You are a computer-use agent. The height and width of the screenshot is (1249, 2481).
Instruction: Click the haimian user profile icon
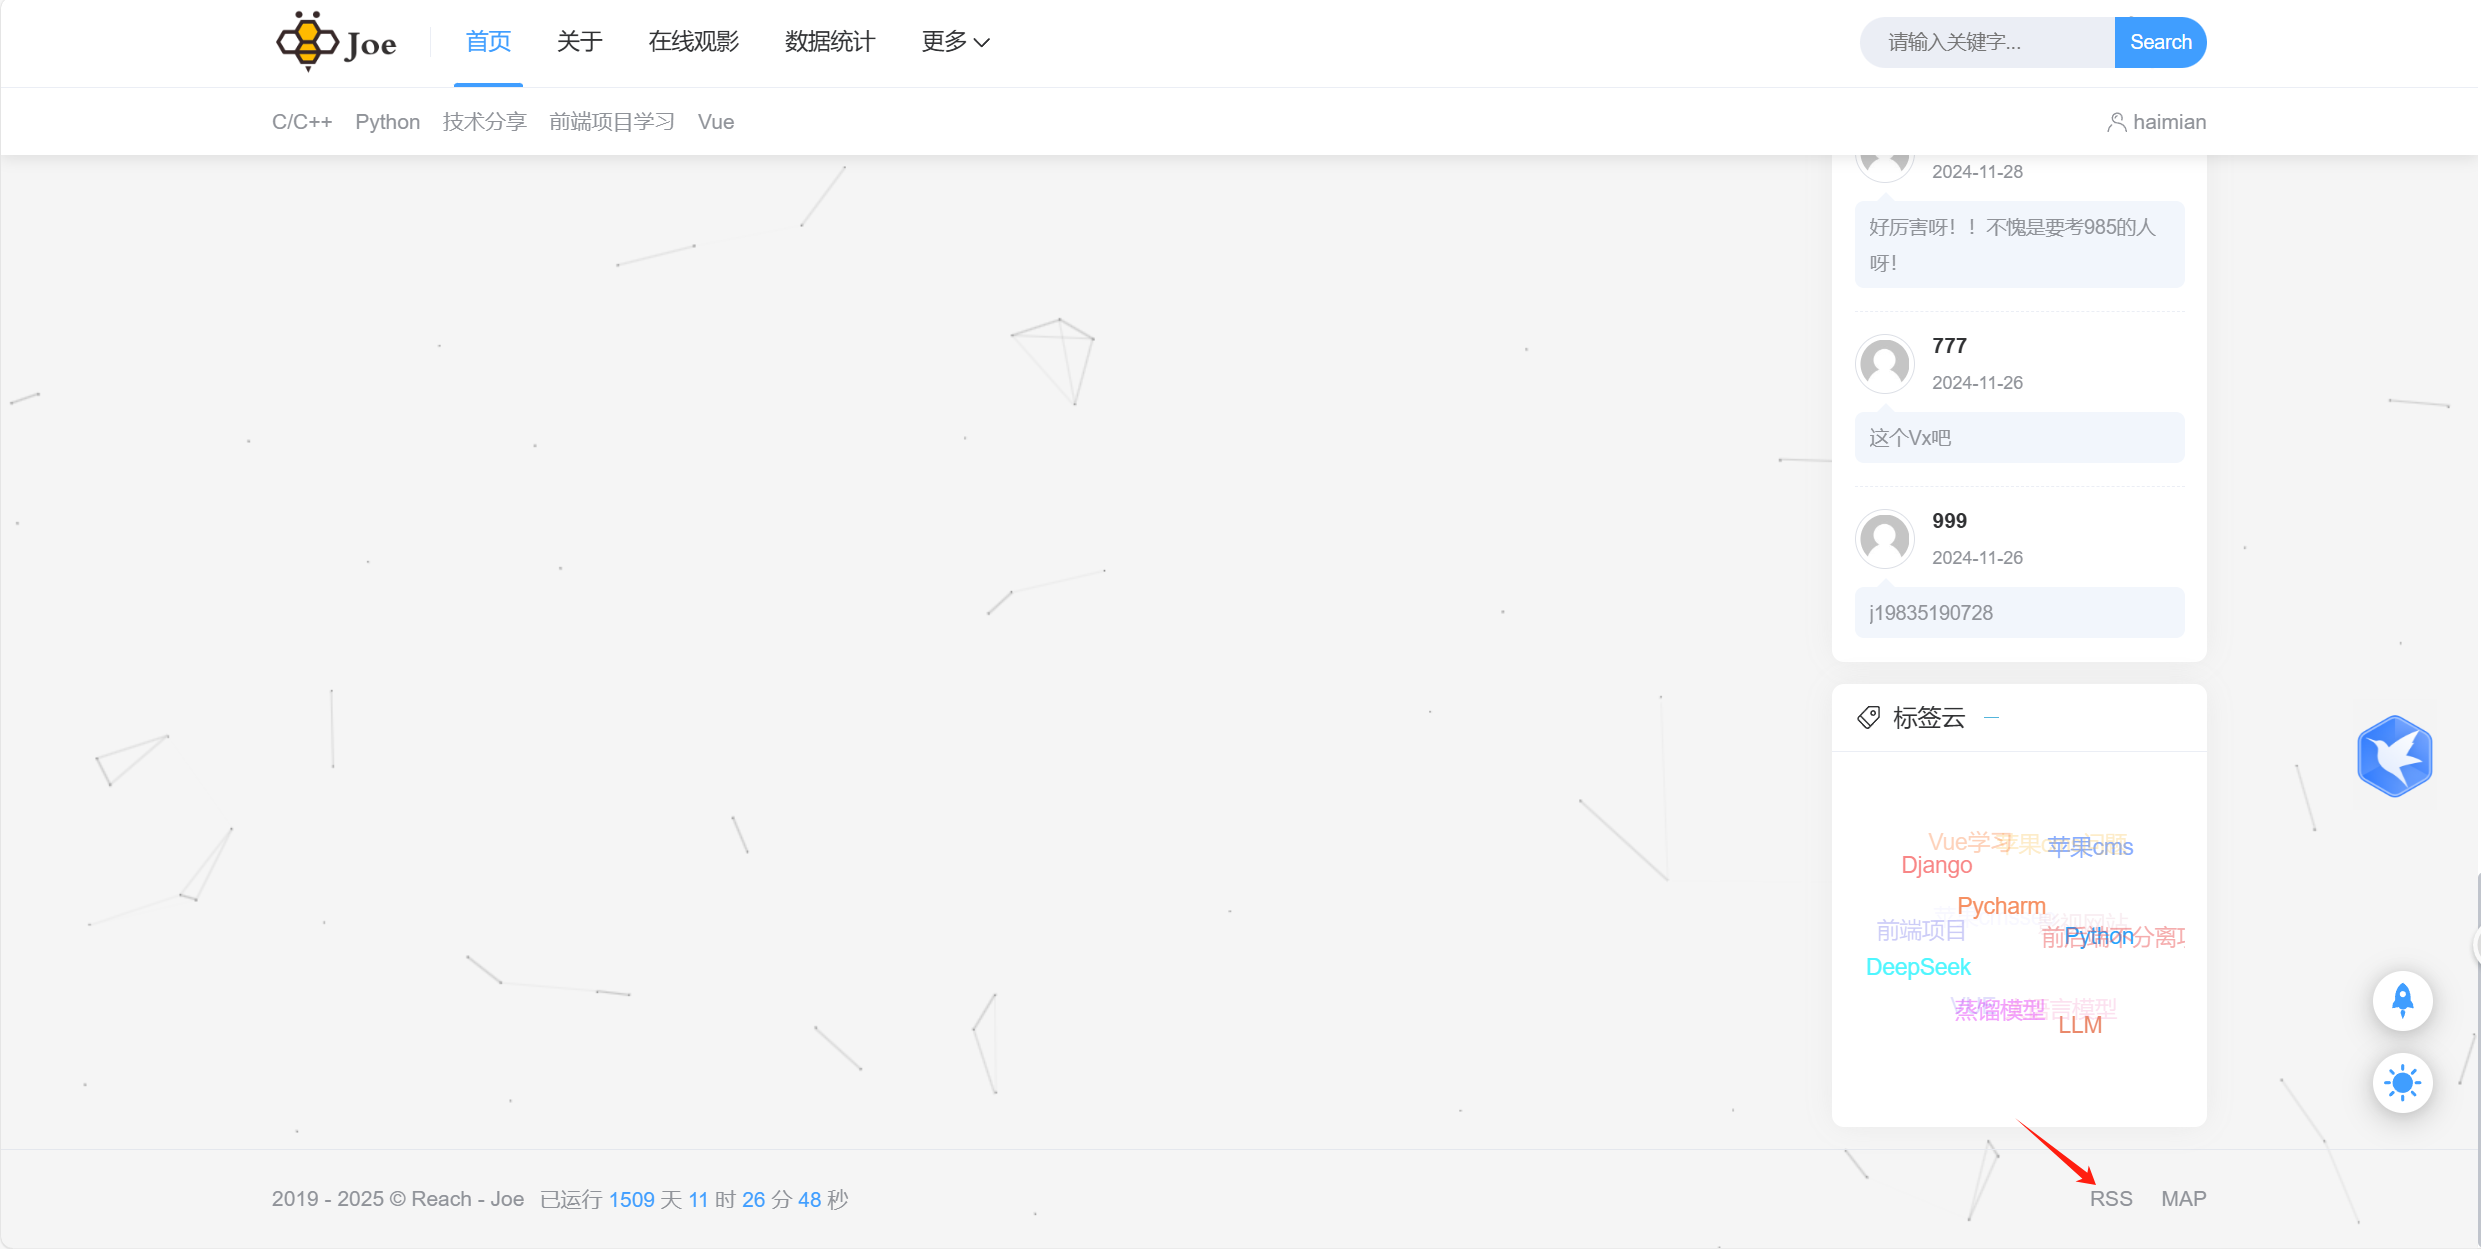pos(2116,122)
